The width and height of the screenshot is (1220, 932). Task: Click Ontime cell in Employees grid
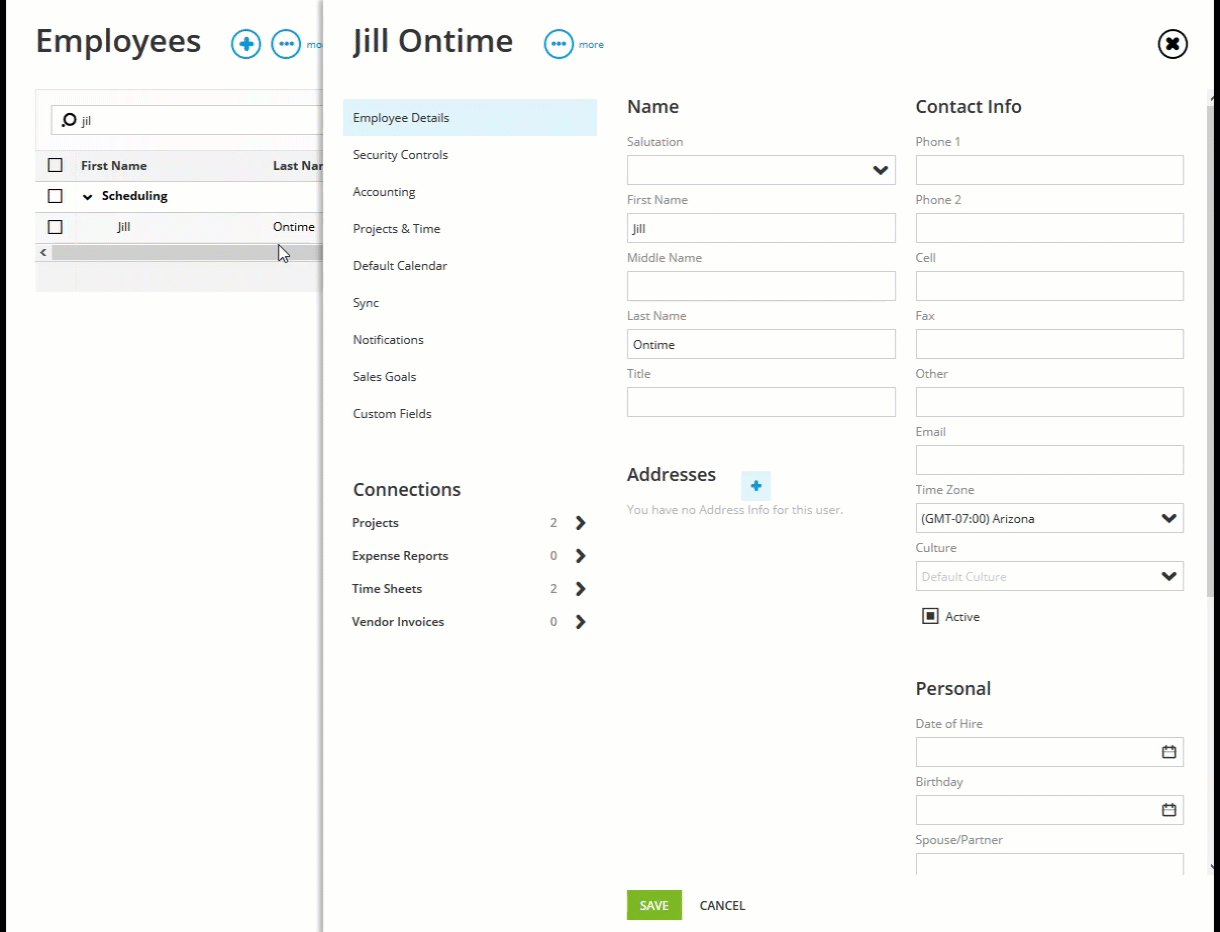pos(294,227)
